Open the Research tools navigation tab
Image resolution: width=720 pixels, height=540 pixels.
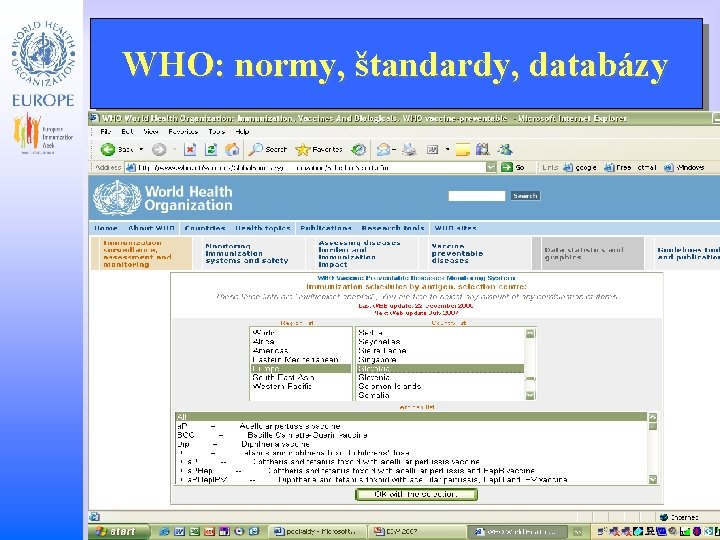(393, 228)
